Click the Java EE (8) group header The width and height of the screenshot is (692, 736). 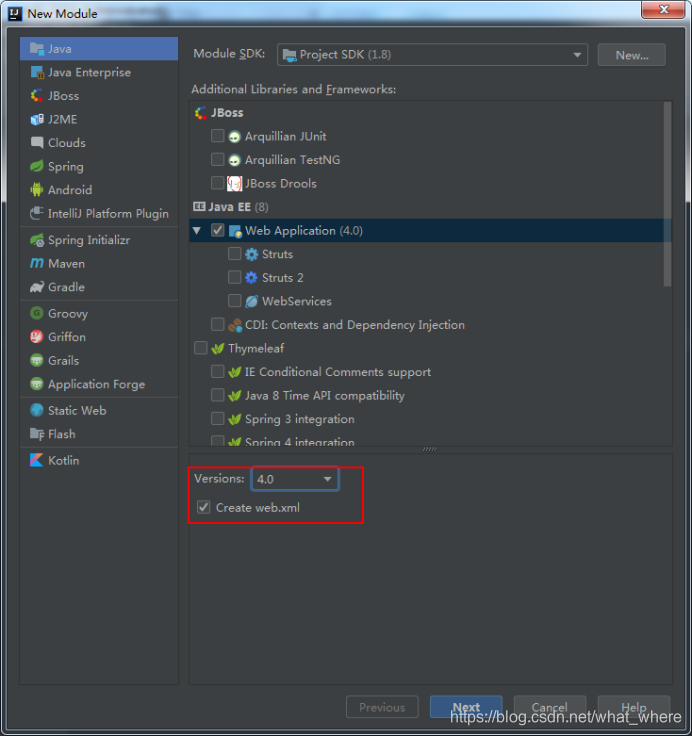click(231, 207)
